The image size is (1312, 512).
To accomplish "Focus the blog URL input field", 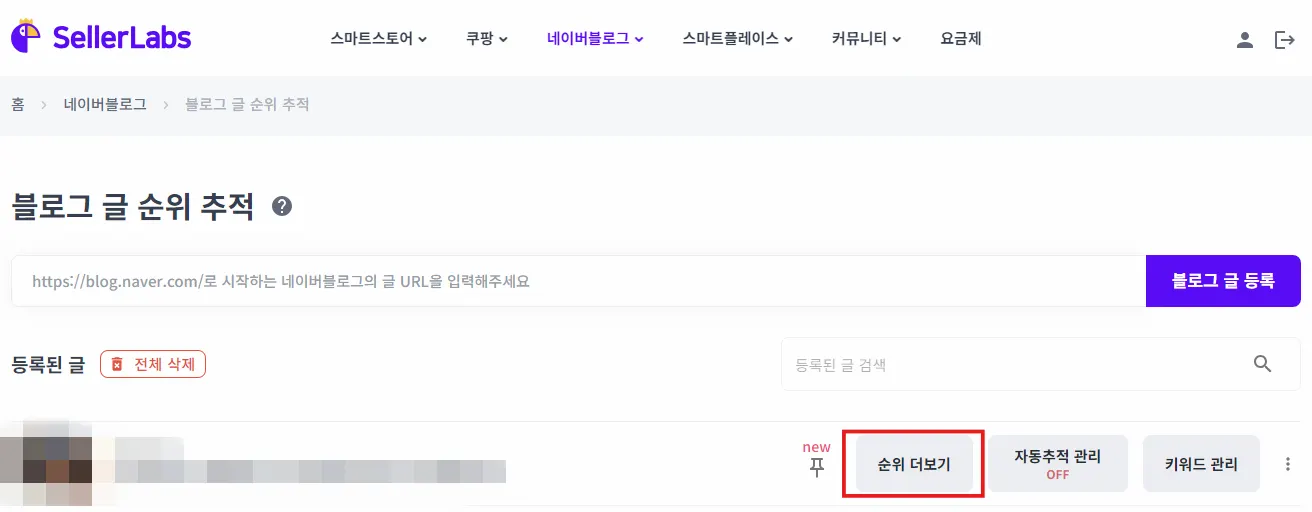I will coord(578,281).
